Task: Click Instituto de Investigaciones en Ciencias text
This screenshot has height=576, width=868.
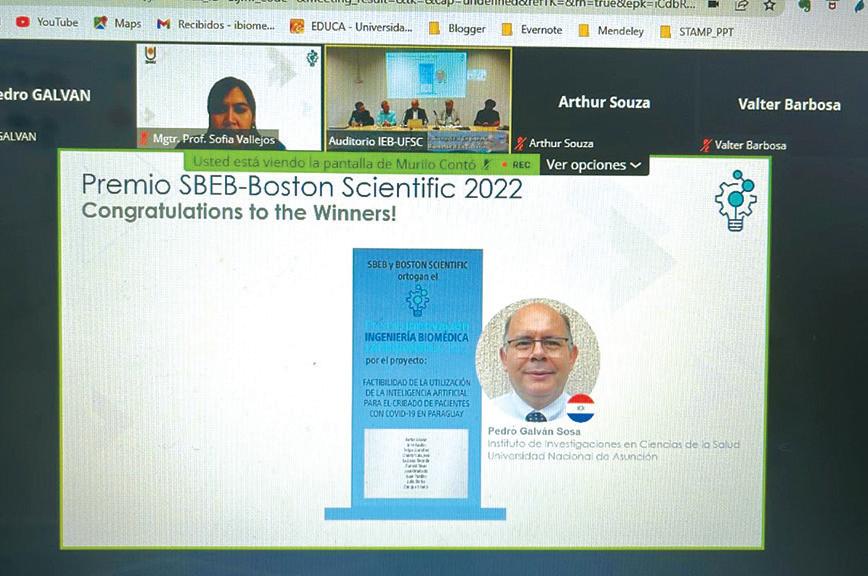Action: [613, 444]
